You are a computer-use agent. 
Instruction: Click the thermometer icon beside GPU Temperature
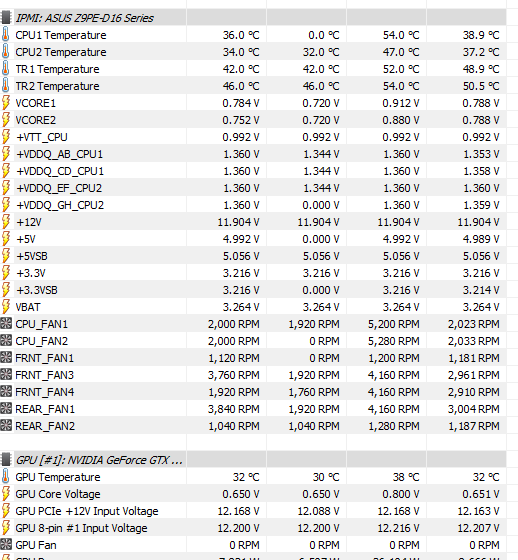pos(5,477)
